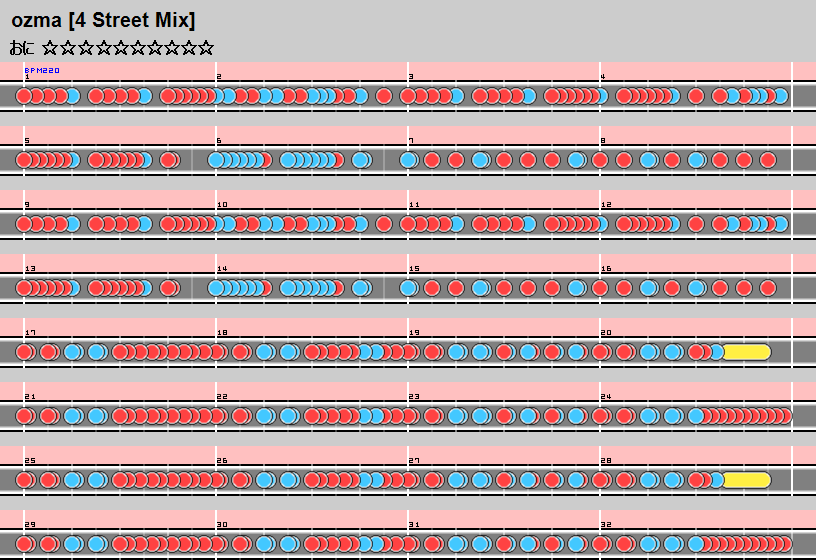This screenshot has width=816, height=560.
Task: Click the first star in the difficulty rating
Action: [x=50, y=48]
